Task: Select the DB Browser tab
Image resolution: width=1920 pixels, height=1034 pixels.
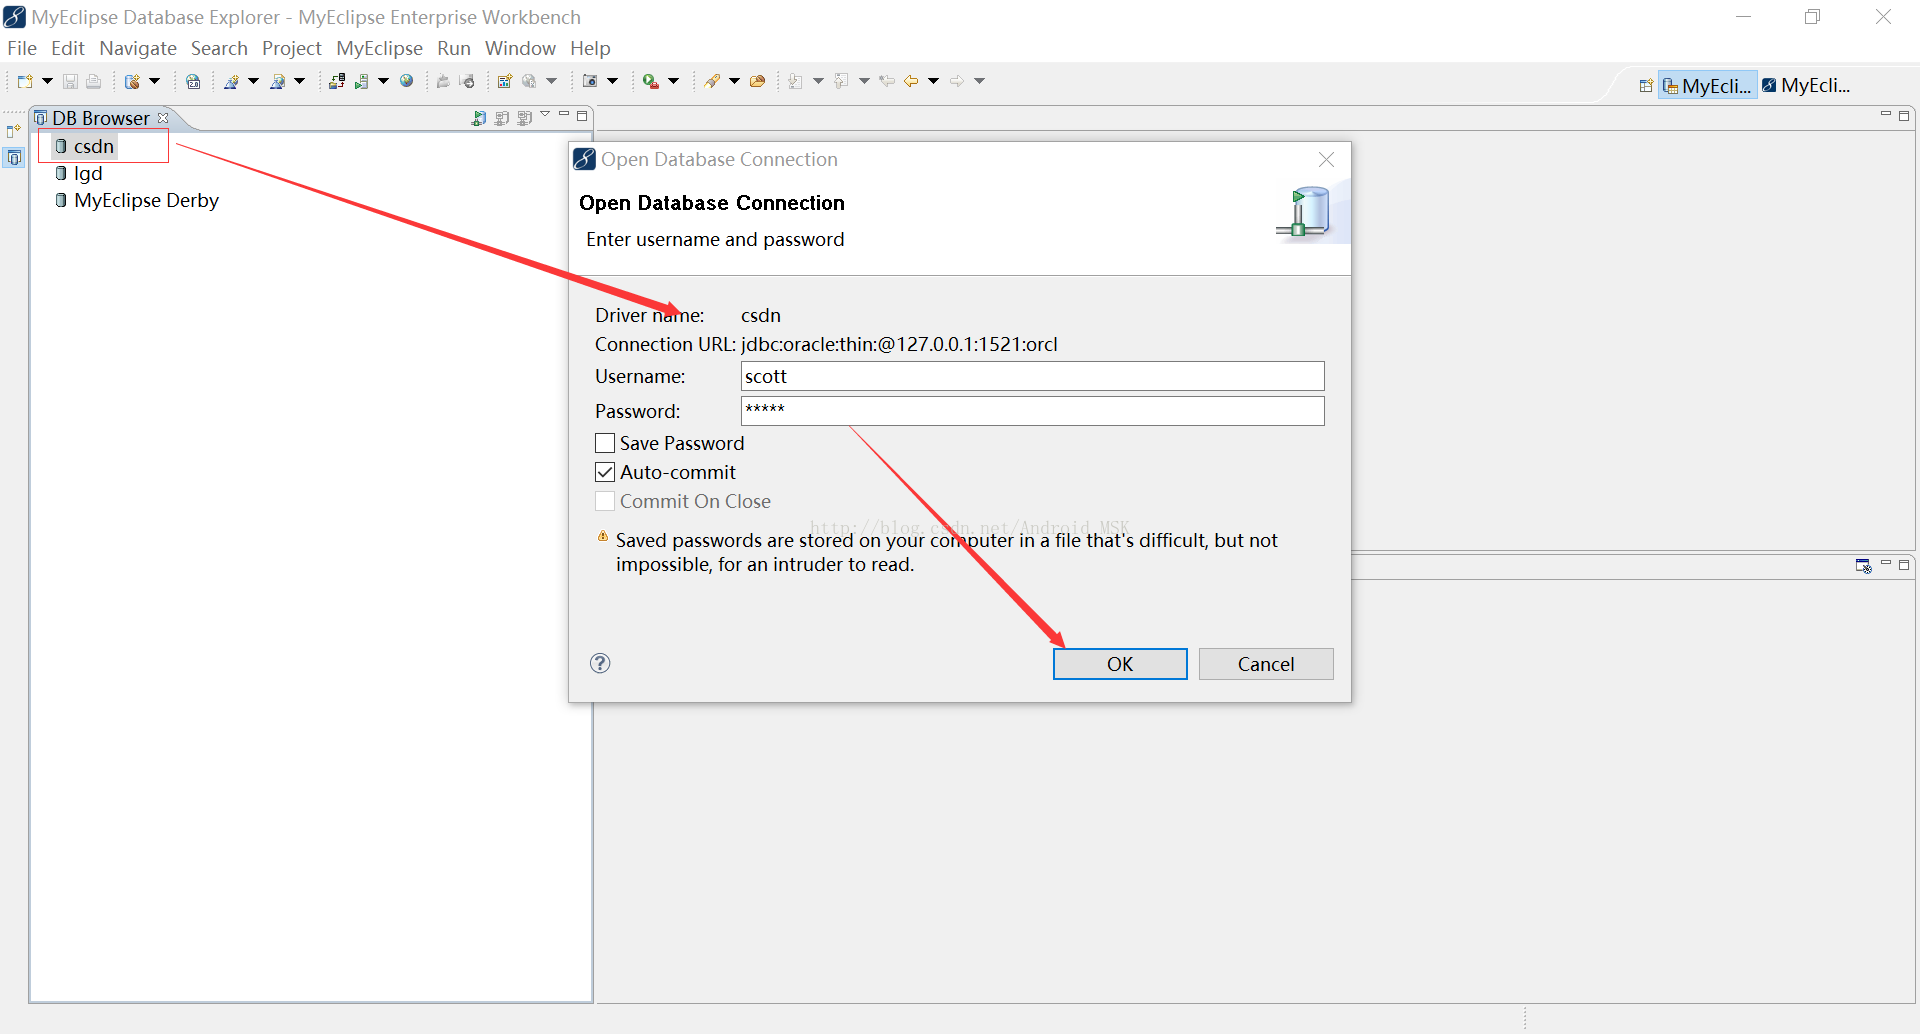Action: point(100,118)
